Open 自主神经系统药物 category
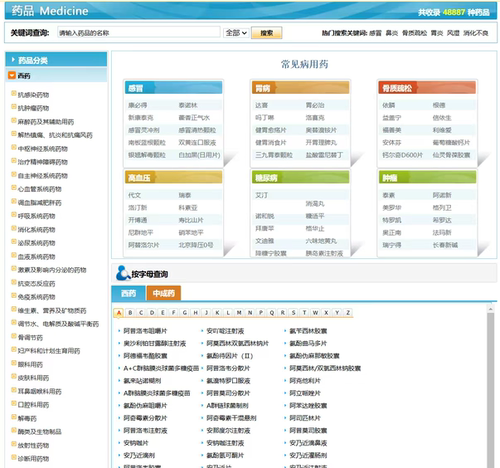The width and height of the screenshot is (500, 468). pos(43,176)
